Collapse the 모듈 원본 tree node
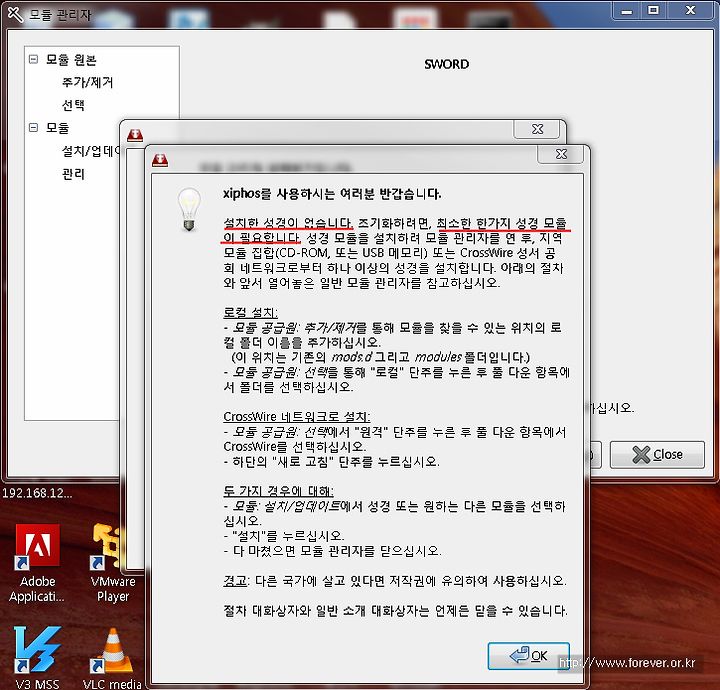Viewport: 720px width, 690px height. pos(34,59)
